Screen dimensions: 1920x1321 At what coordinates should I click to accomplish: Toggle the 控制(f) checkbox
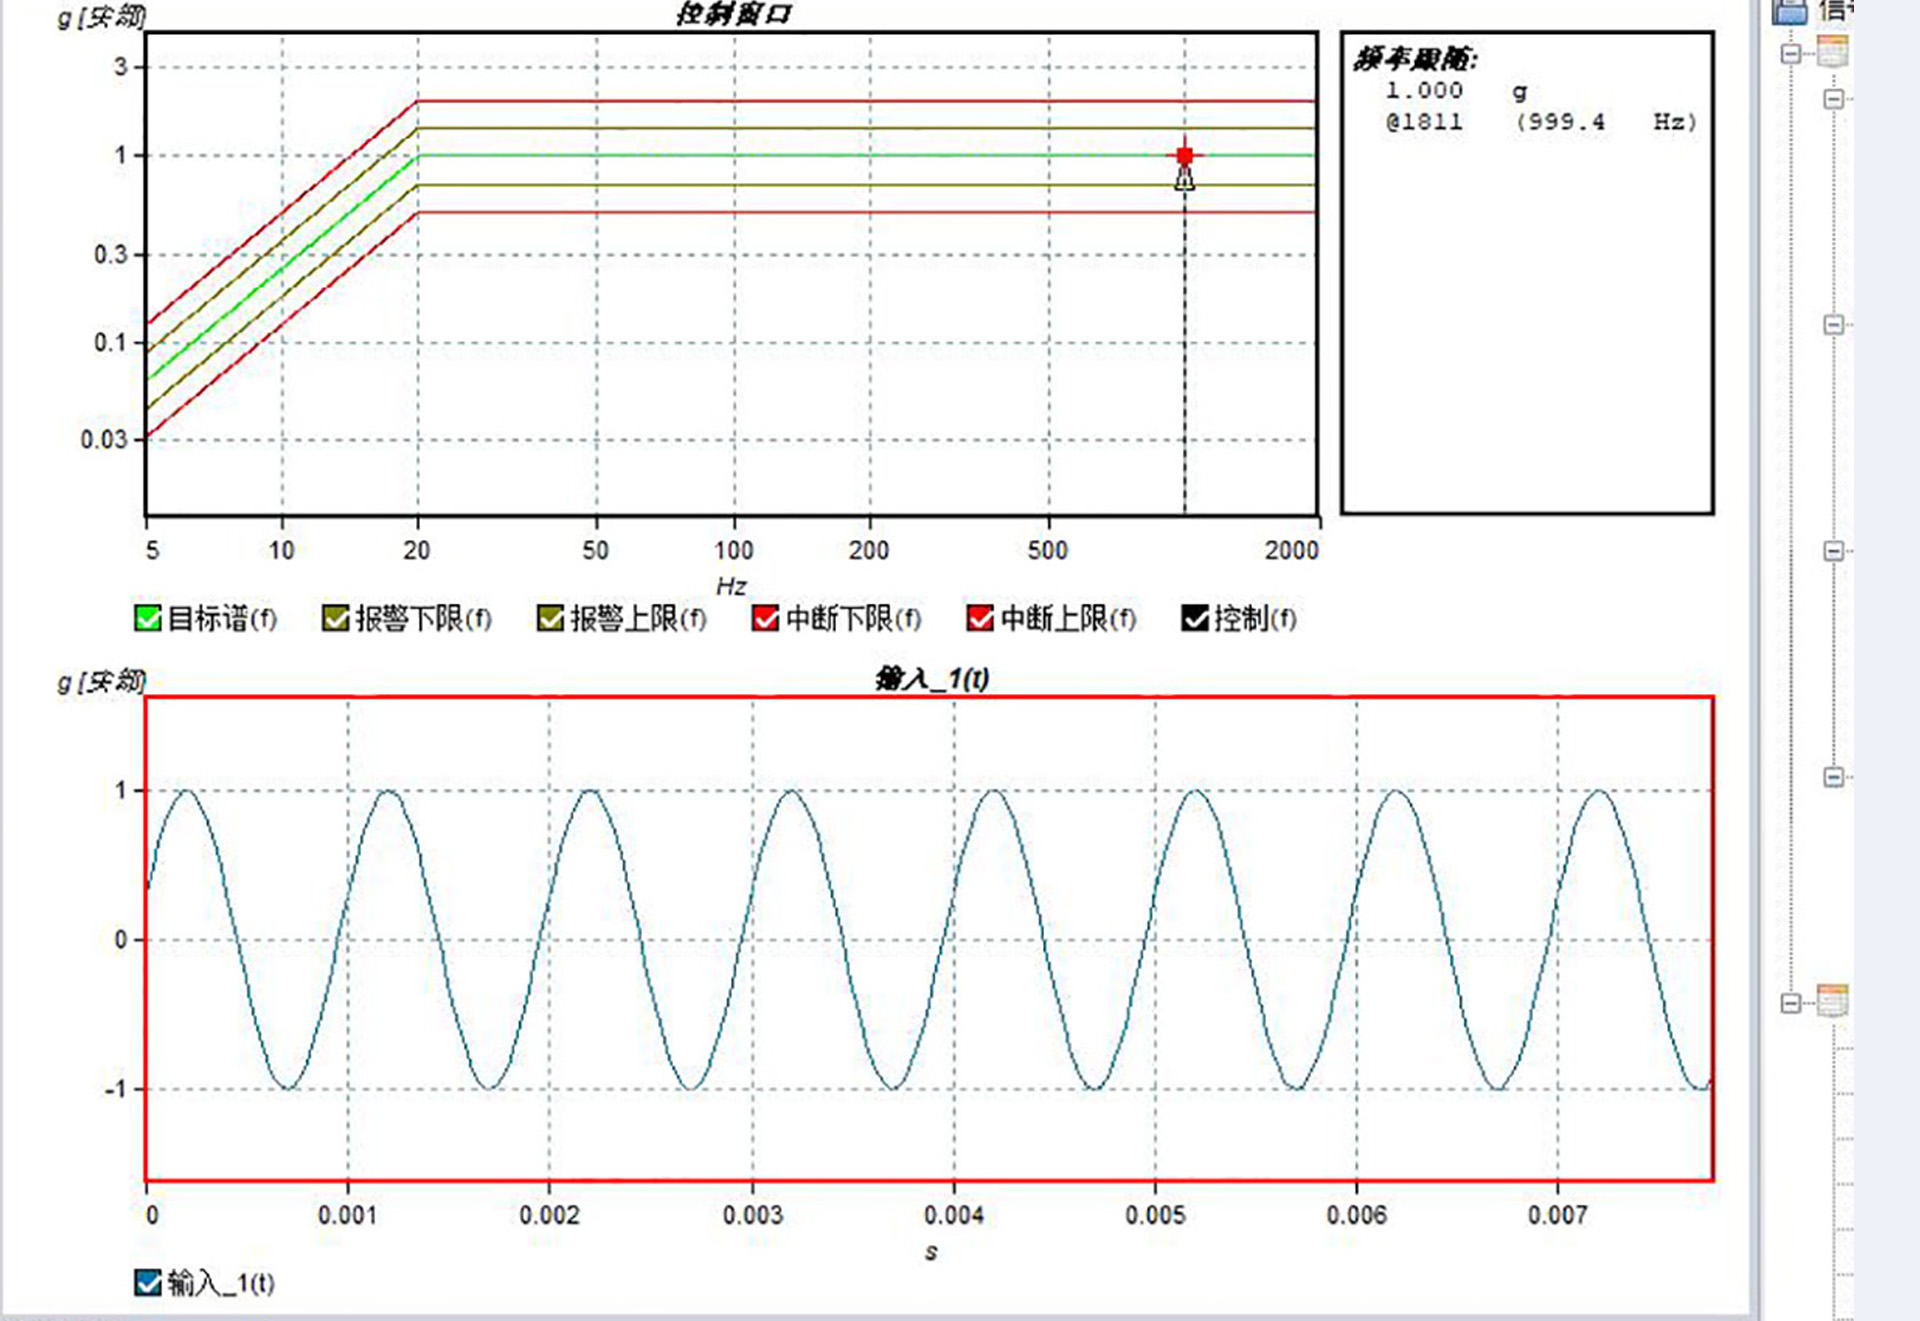pyautogui.click(x=1195, y=618)
